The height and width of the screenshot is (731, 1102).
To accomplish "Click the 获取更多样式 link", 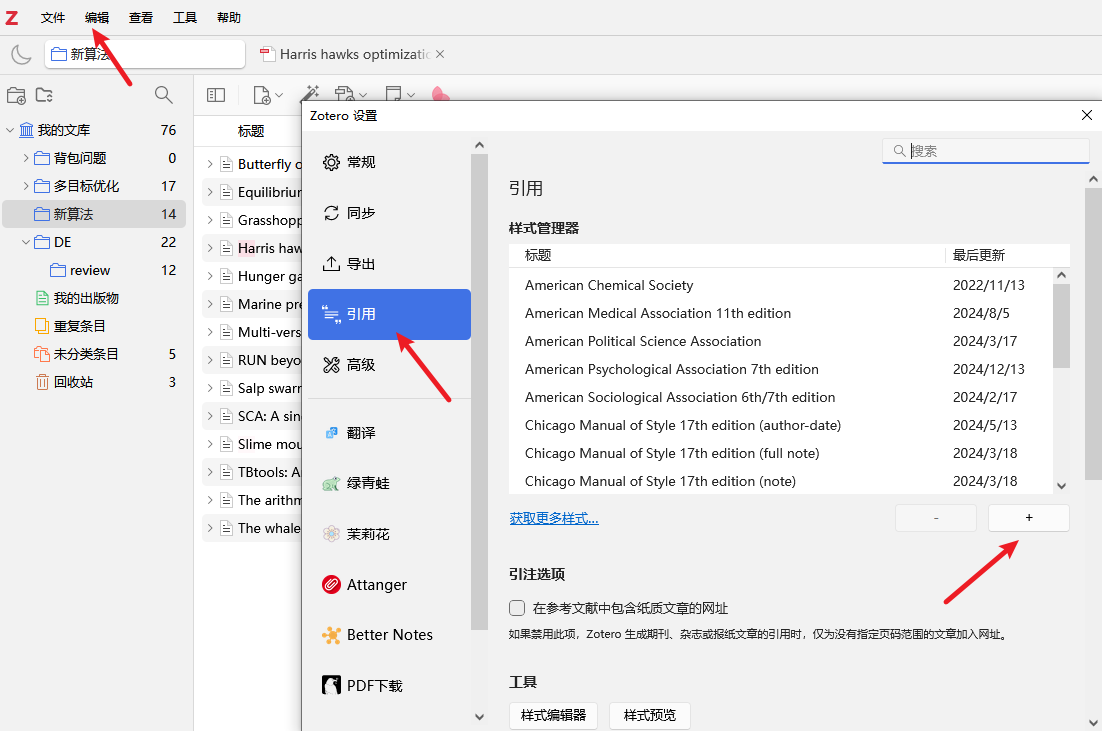I will pyautogui.click(x=554, y=519).
